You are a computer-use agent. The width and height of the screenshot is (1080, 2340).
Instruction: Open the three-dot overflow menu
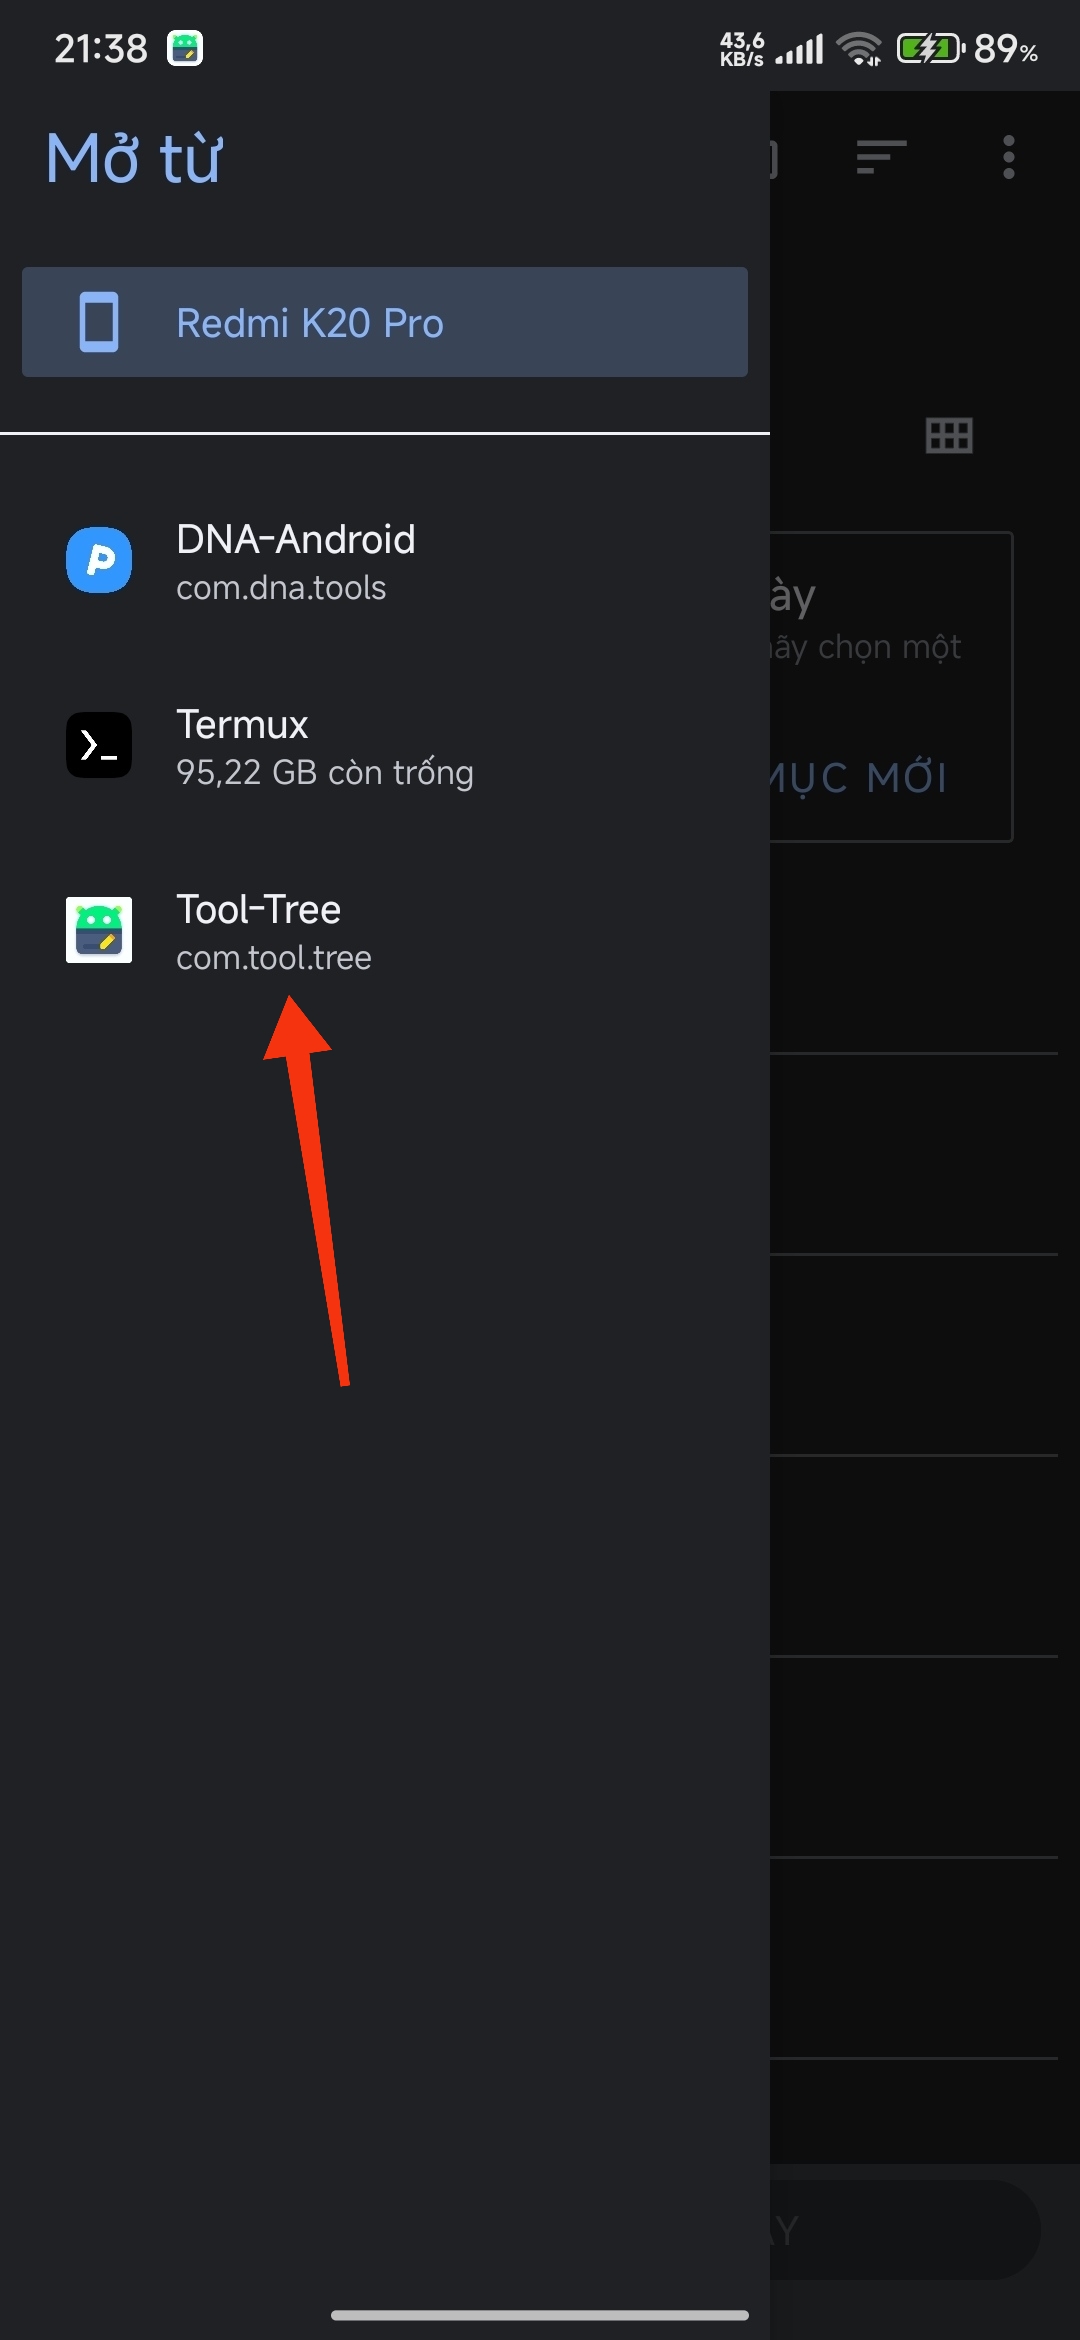pos(1009,157)
